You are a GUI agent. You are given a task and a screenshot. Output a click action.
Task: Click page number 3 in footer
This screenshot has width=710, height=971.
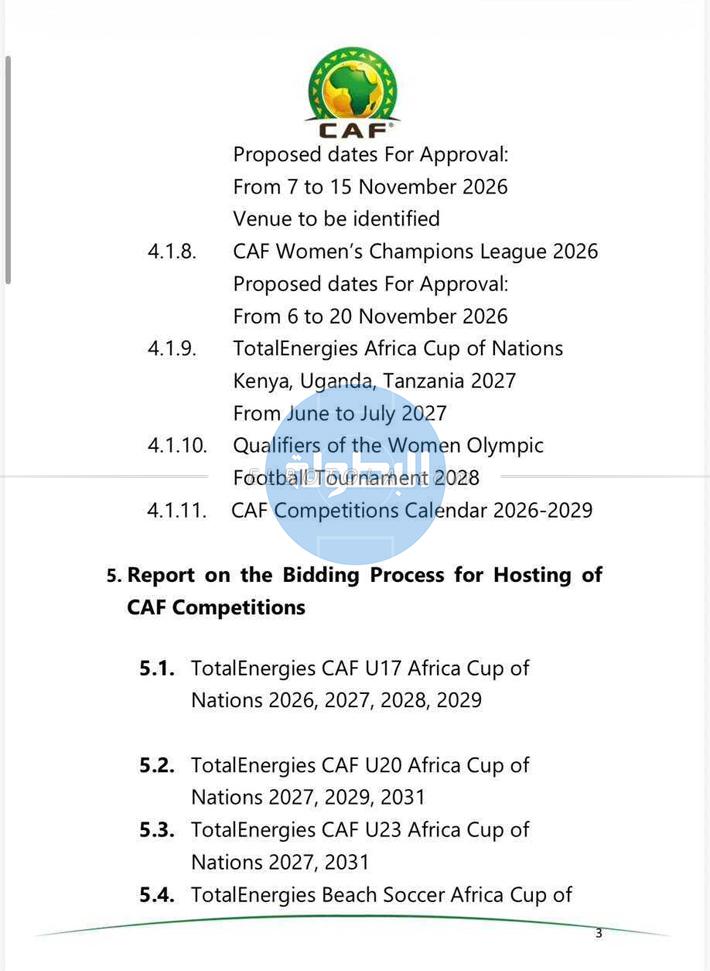599,933
